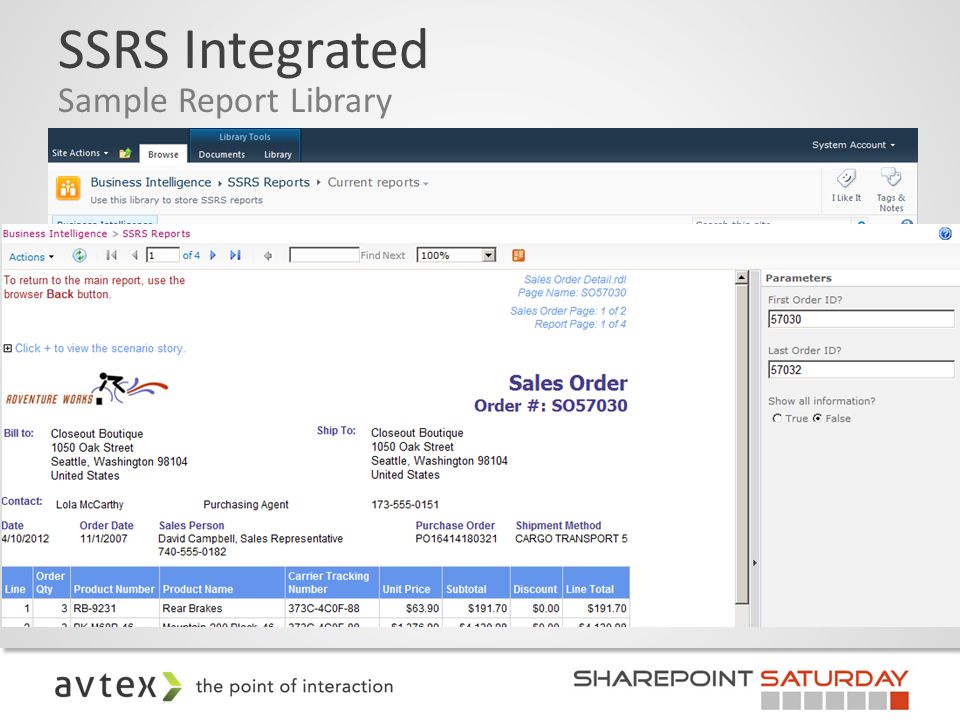Click the Business Intelligence site logo
This screenshot has height=720, width=960.
point(68,188)
